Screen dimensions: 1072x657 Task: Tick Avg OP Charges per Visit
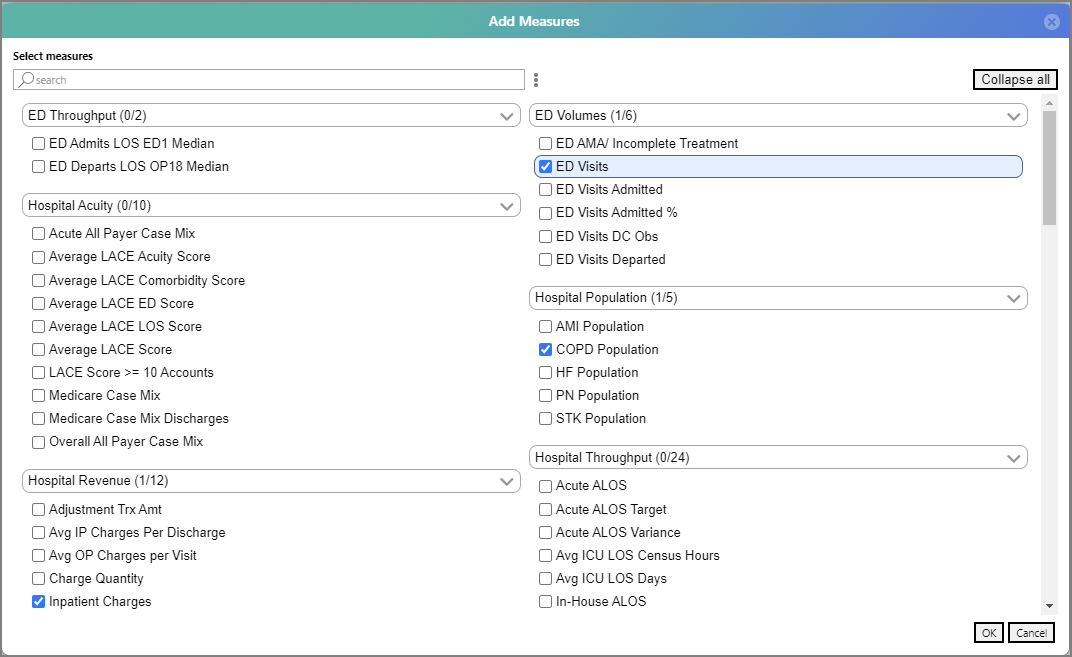point(39,556)
